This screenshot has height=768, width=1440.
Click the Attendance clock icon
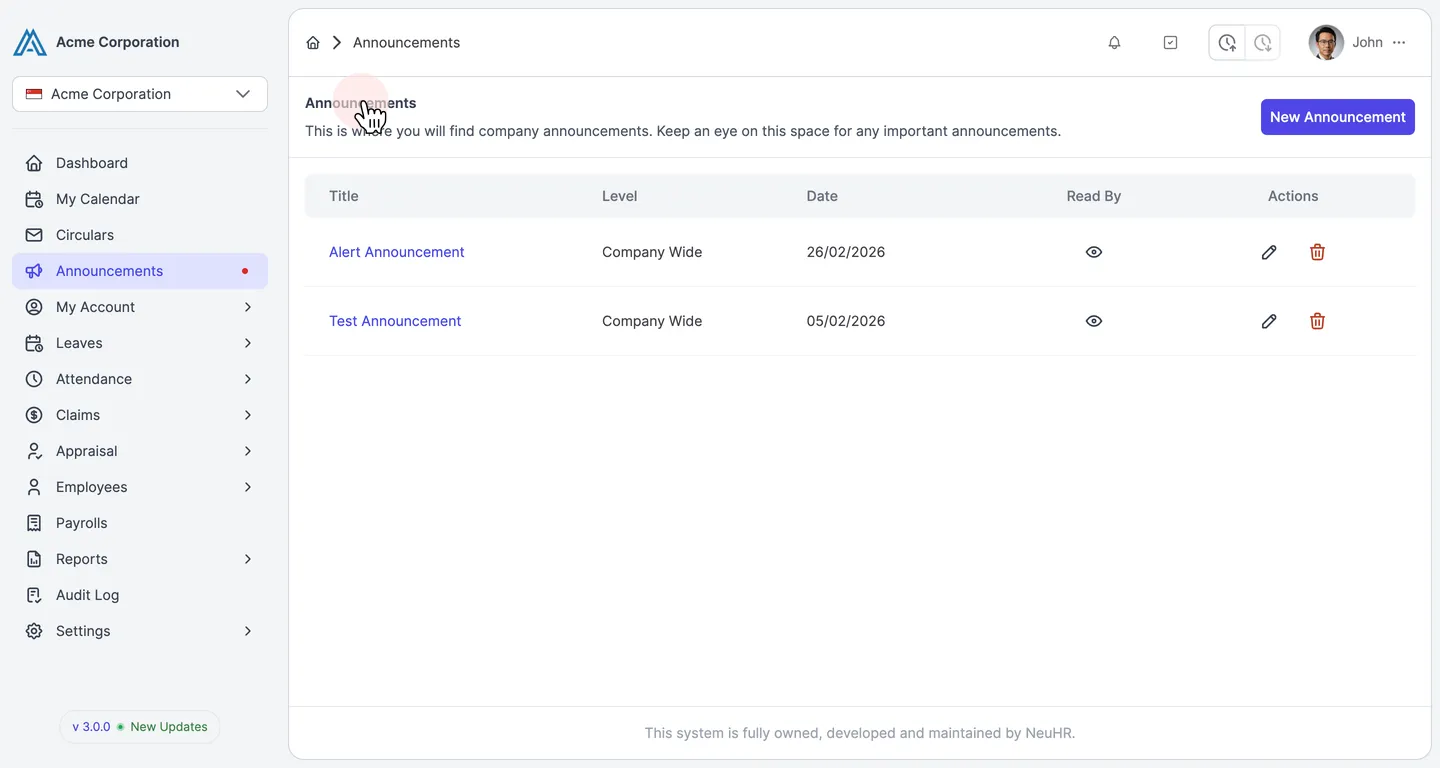point(34,379)
